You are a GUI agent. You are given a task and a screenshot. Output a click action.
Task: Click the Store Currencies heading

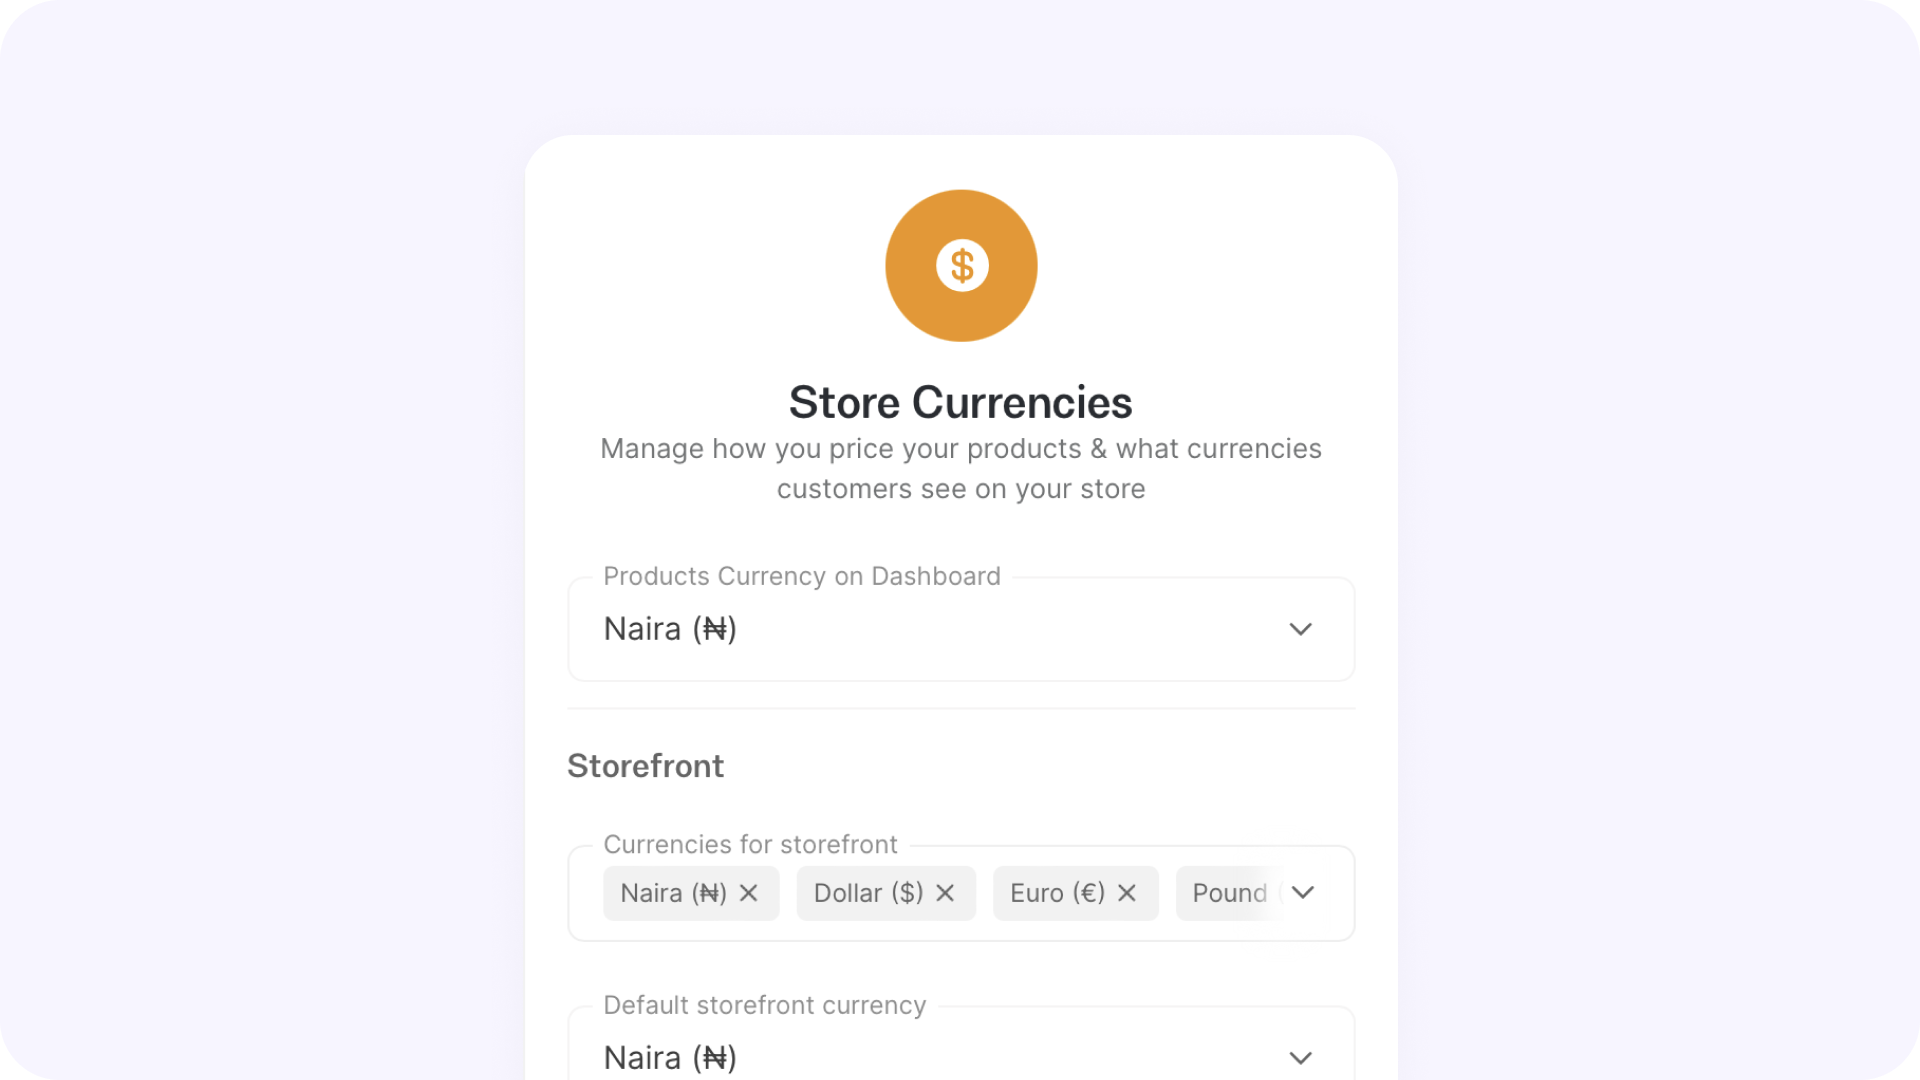tap(961, 402)
